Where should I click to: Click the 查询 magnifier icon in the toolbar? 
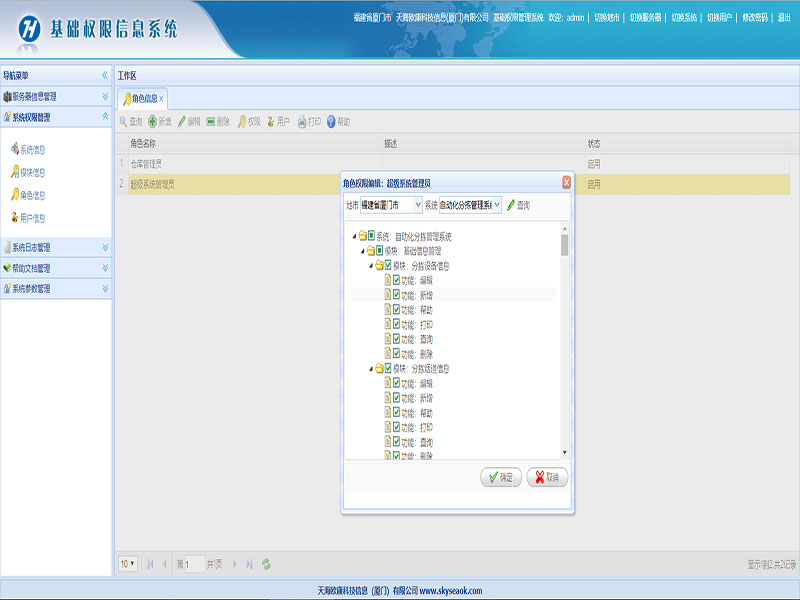(x=124, y=121)
